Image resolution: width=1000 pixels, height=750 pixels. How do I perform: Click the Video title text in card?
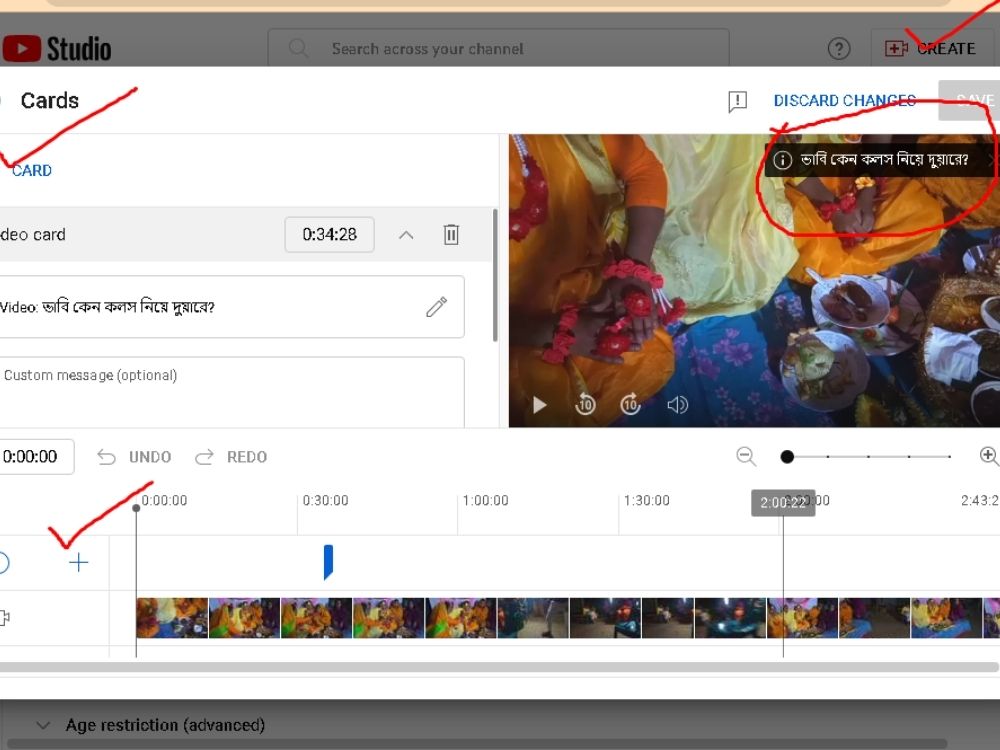(x=107, y=307)
